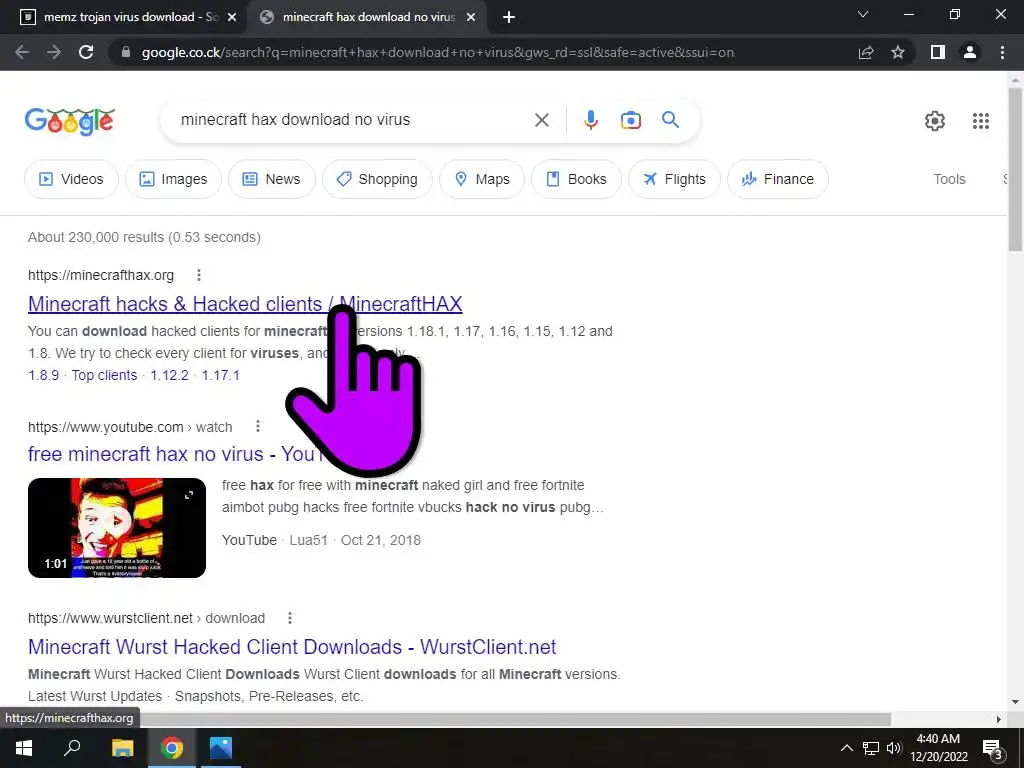This screenshot has height=768, width=1024.
Task: Open the tab search dropdown
Action: (863, 14)
